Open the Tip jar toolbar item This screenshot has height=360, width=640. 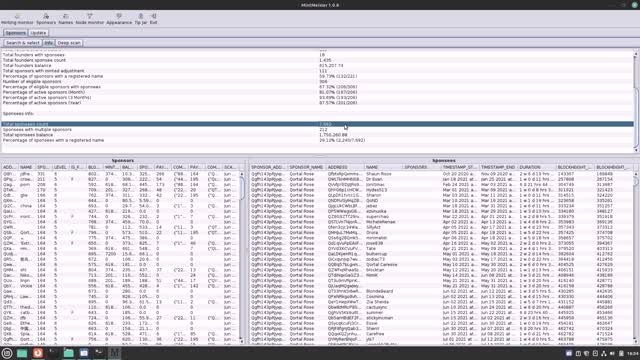pos(140,19)
